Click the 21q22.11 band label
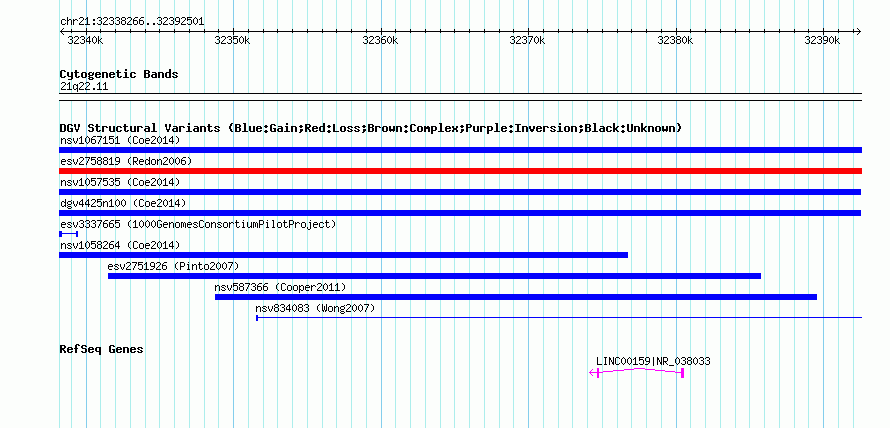 point(84,87)
